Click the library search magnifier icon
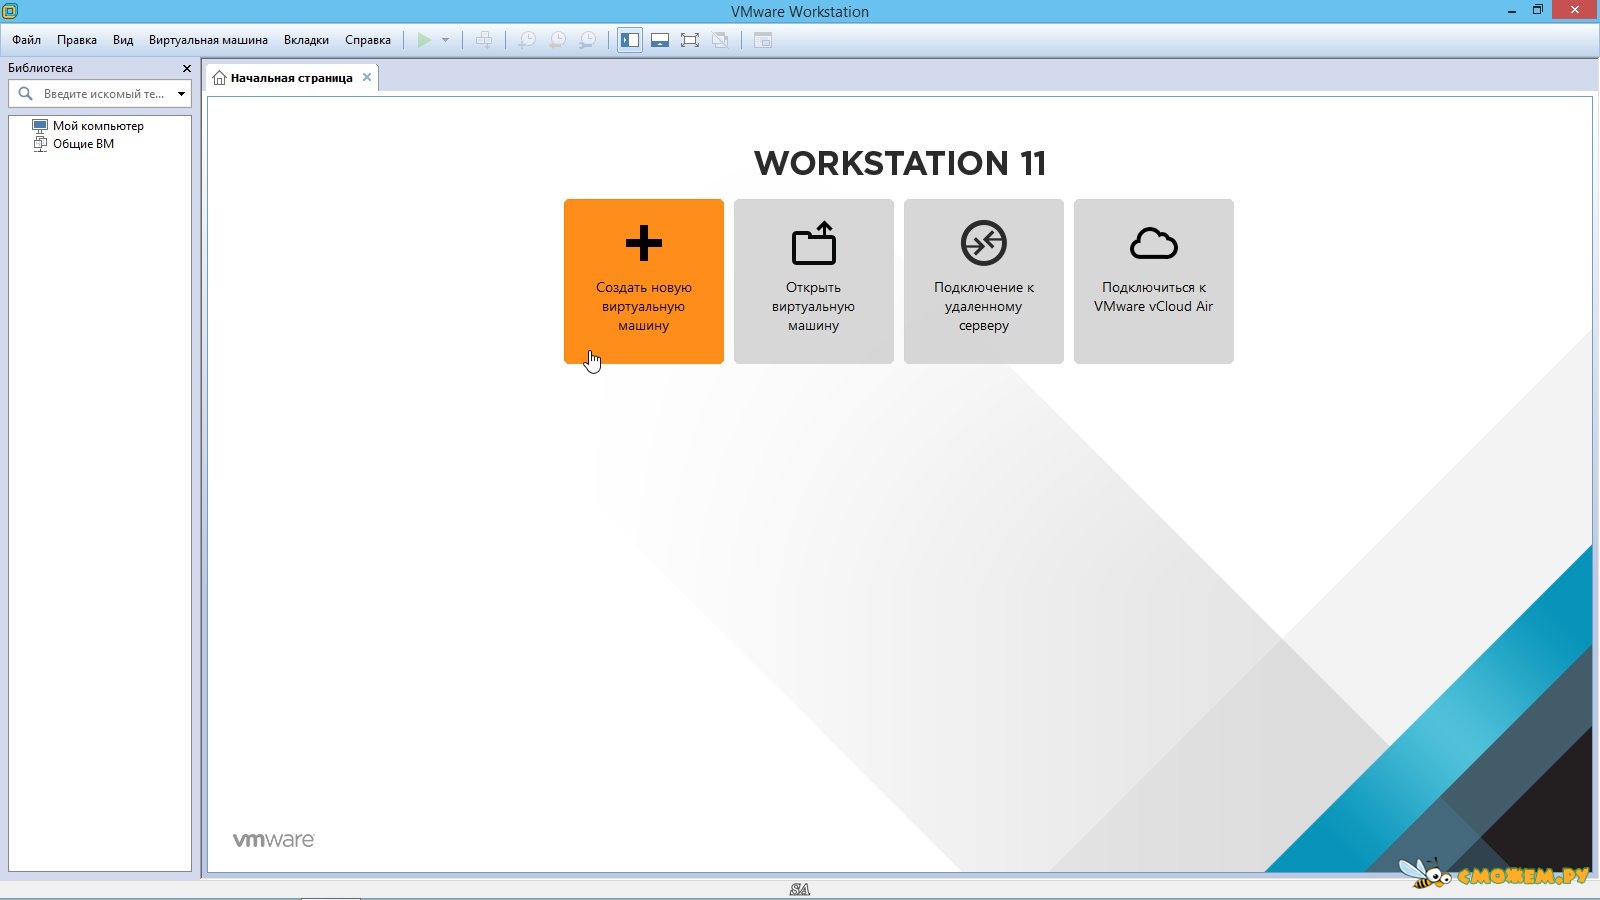The image size is (1600, 900). click(x=26, y=94)
